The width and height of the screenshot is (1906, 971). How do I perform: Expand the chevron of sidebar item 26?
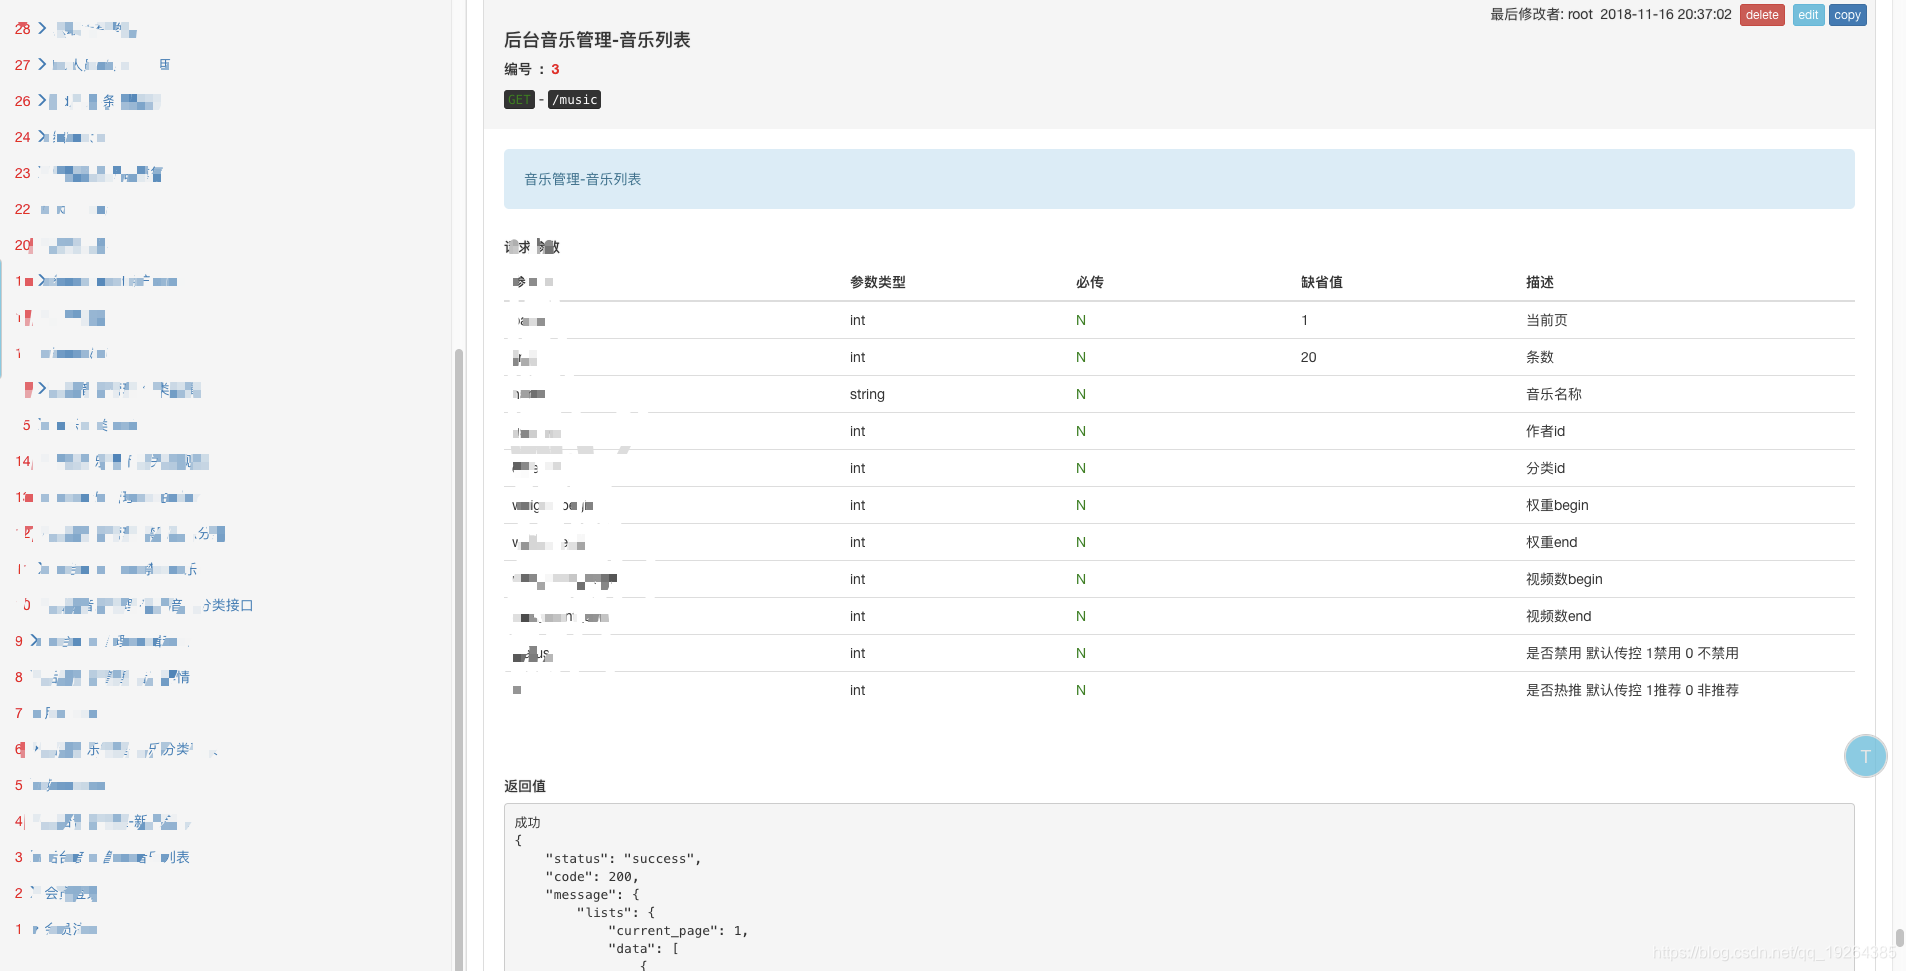[x=42, y=100]
